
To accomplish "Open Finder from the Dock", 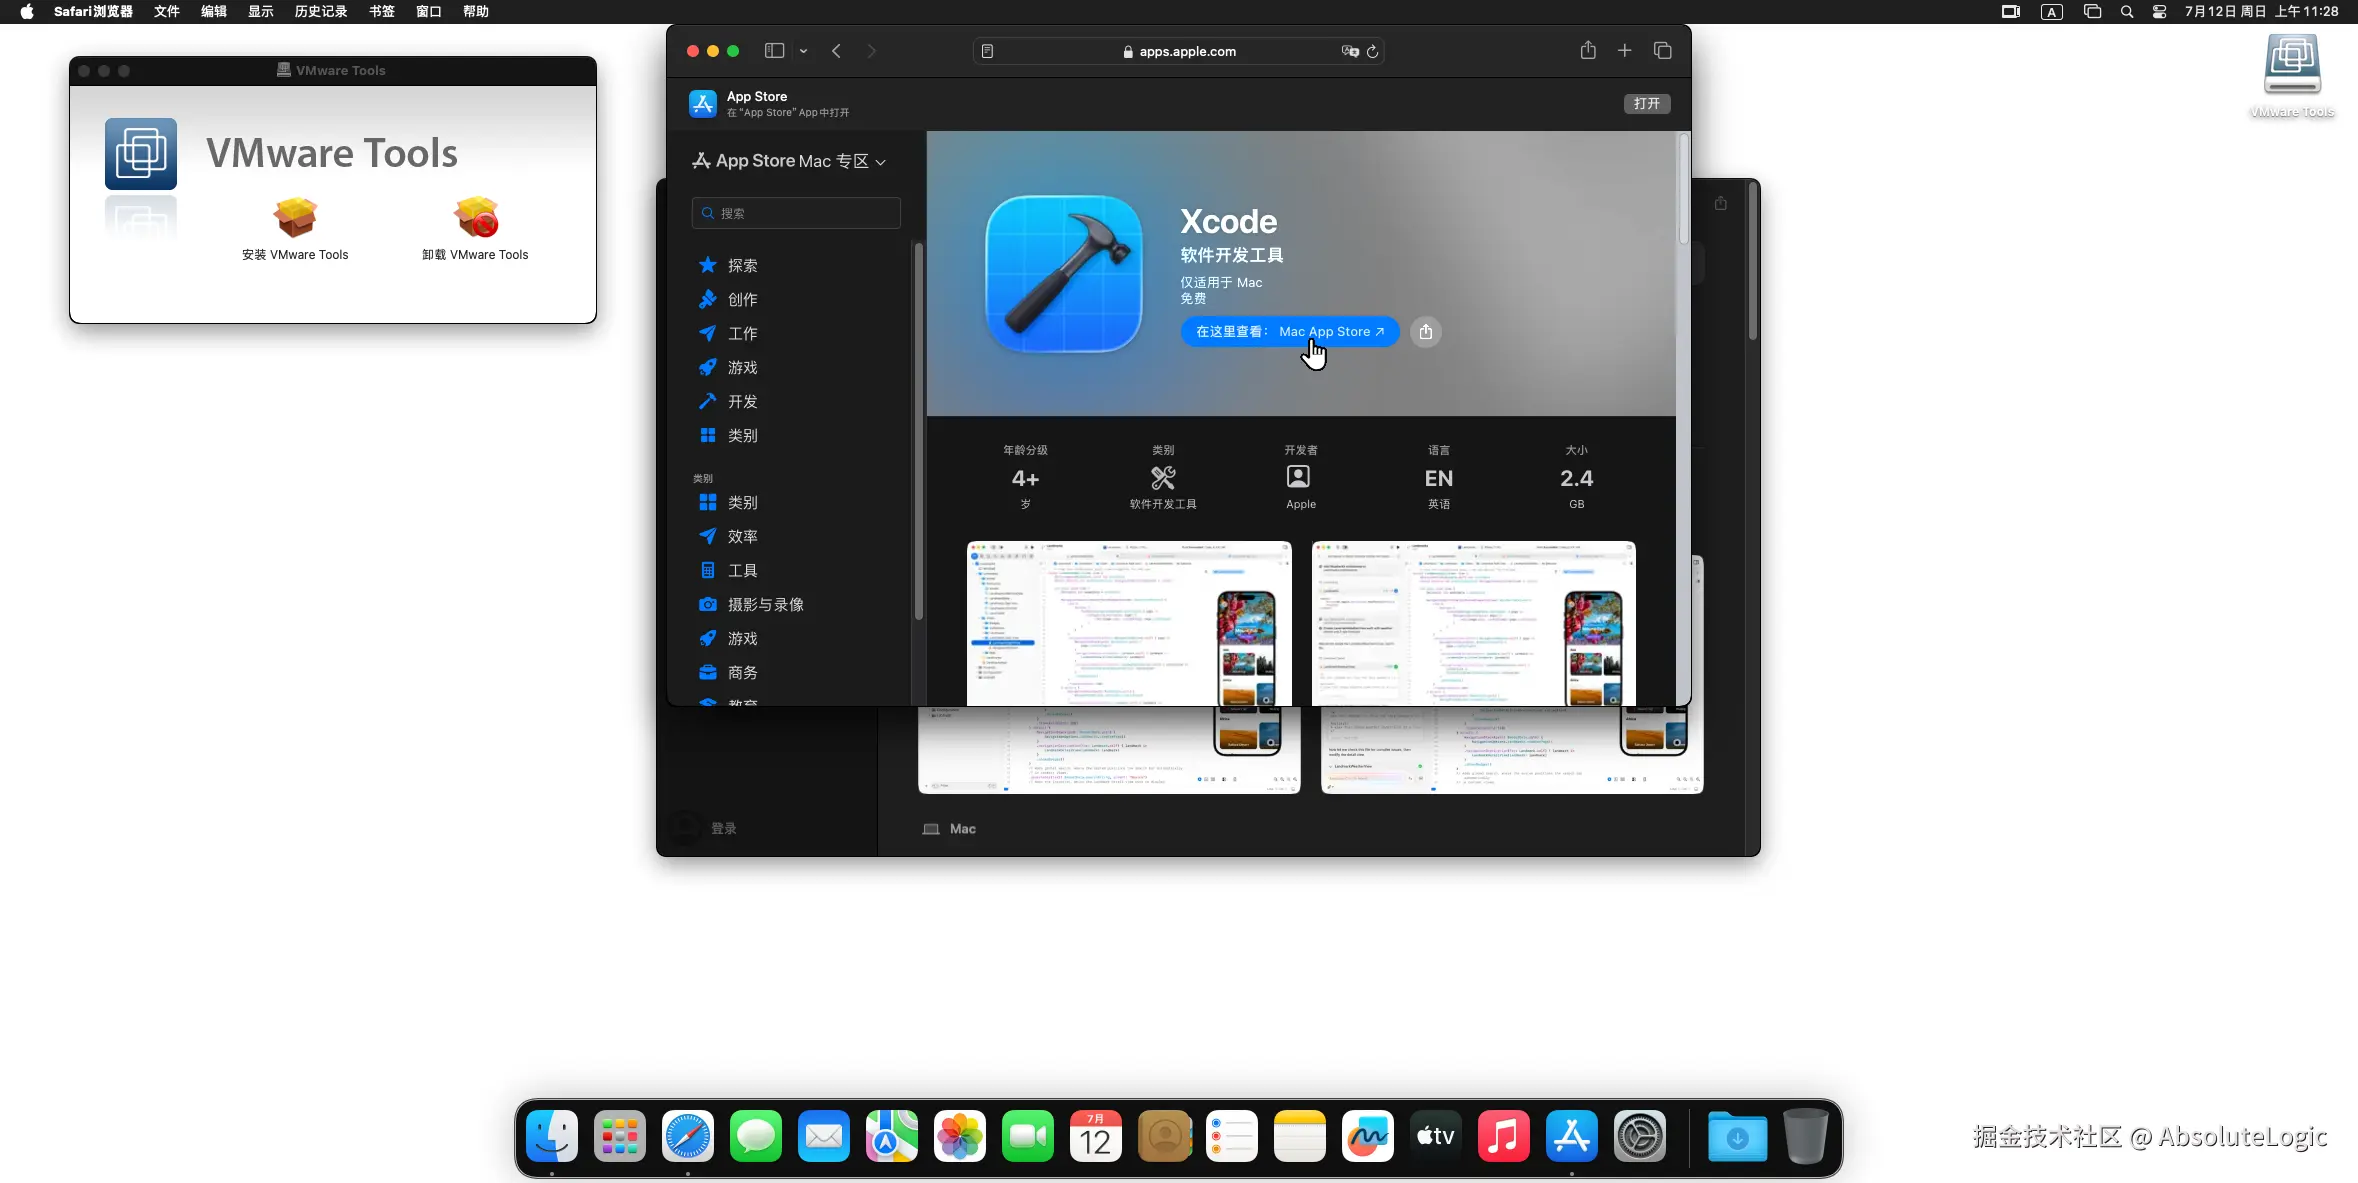I will 552,1136.
